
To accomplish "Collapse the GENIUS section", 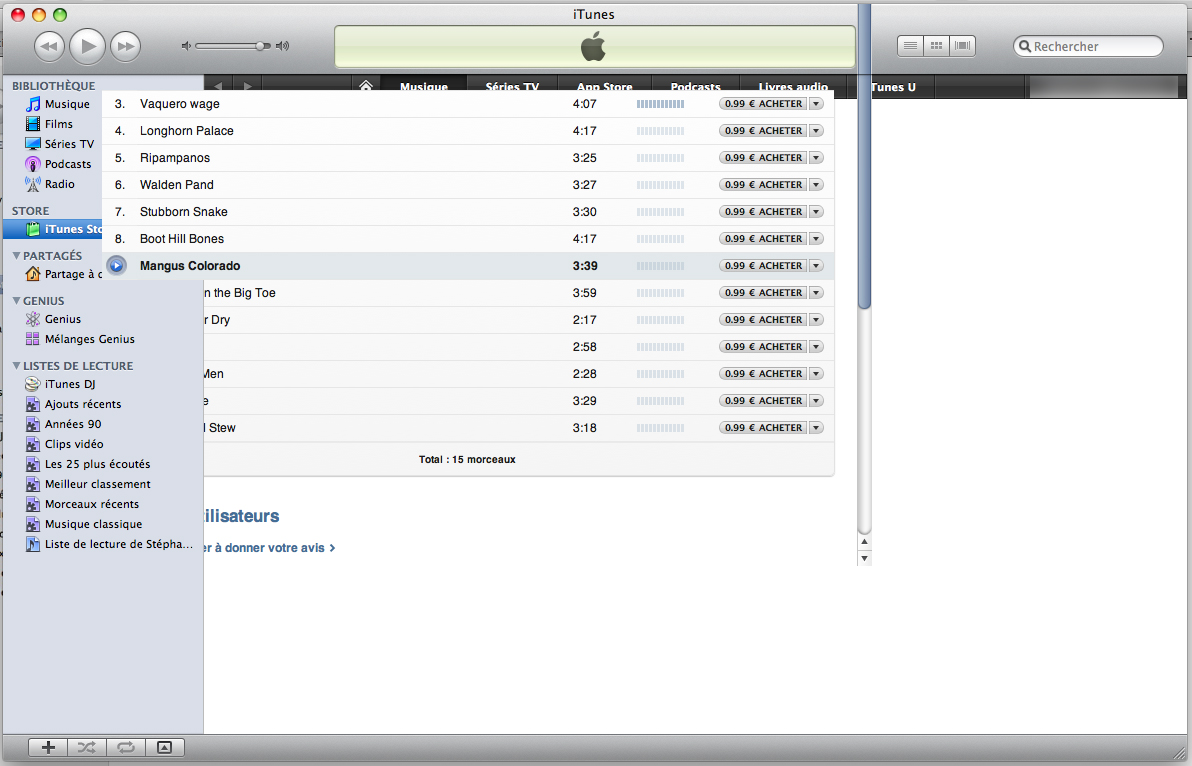I will 17,301.
